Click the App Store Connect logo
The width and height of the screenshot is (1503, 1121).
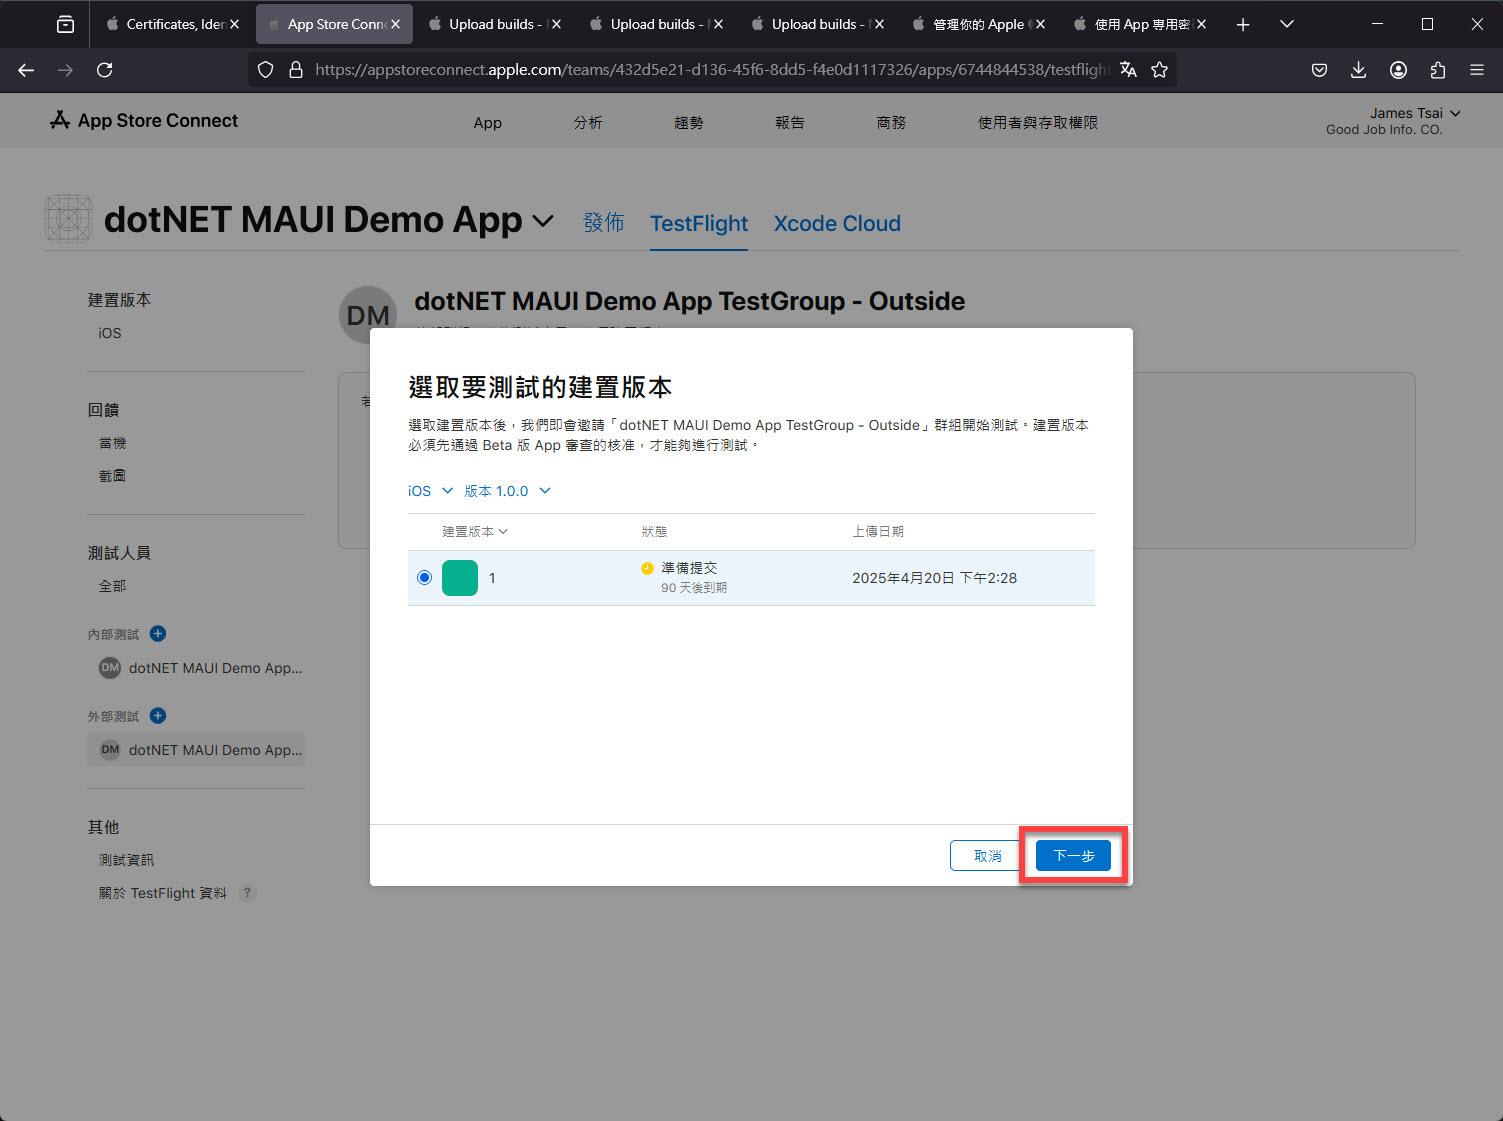click(x=144, y=120)
